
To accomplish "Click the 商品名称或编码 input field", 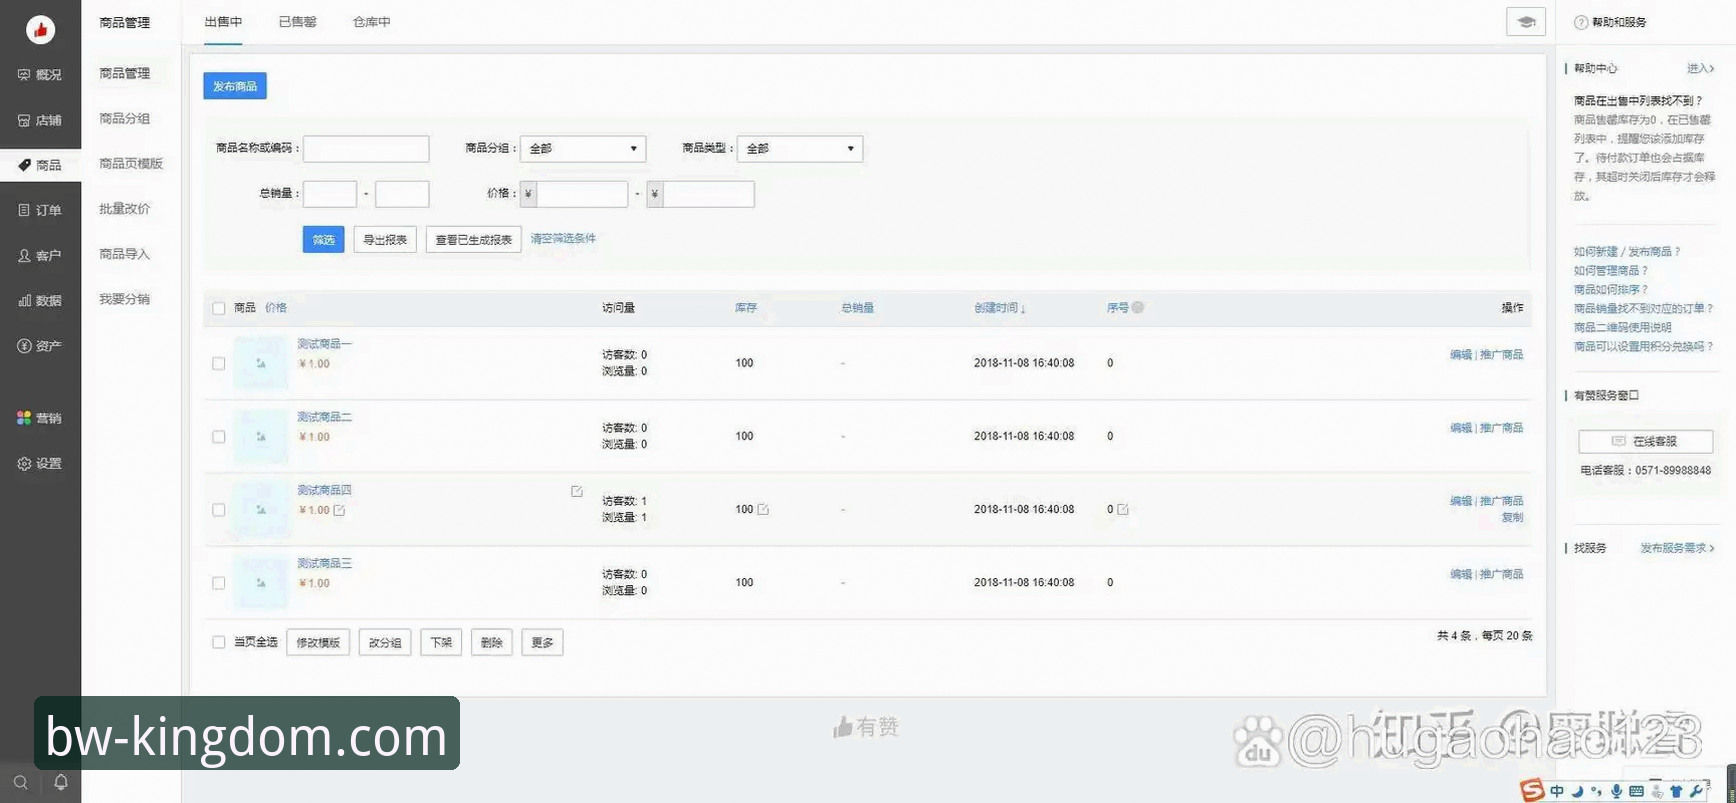I will tap(366, 149).
